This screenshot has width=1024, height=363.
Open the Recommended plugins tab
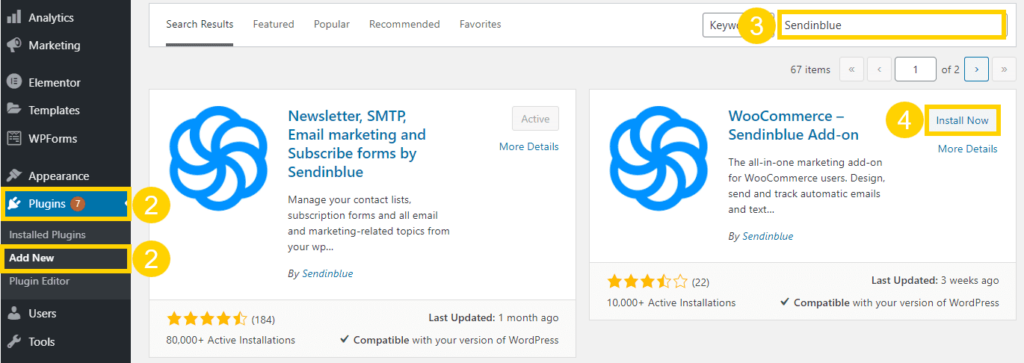pos(404,24)
